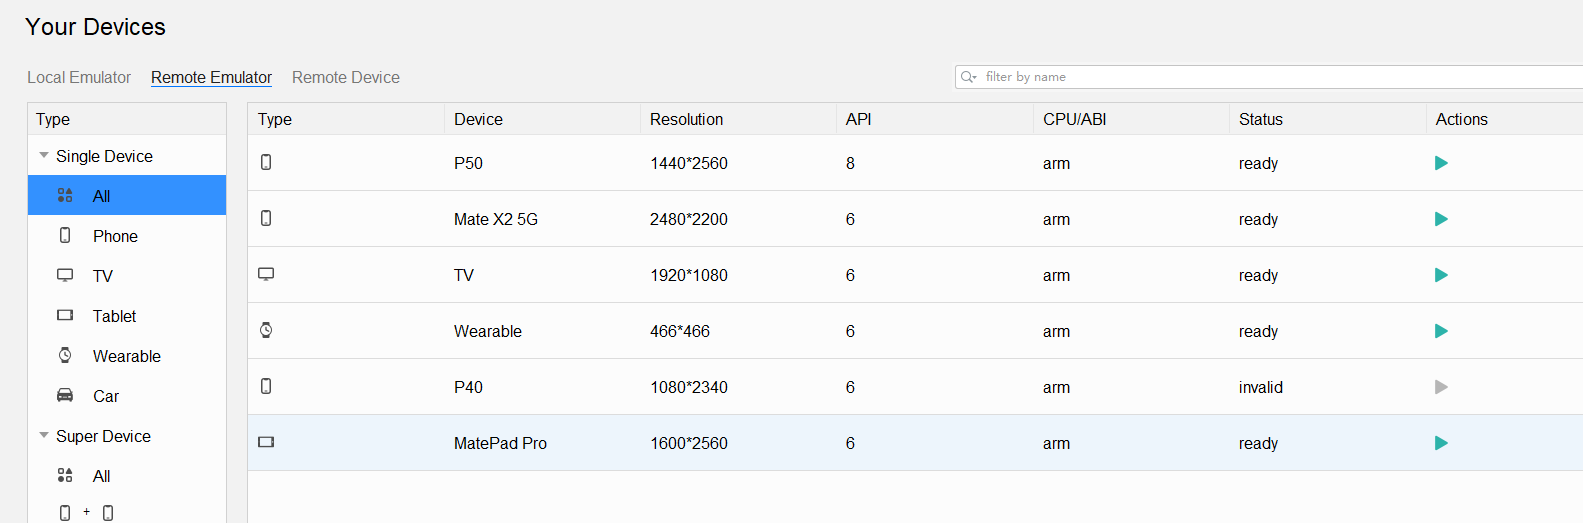Click the Car icon in the sidebar
Screen dimensions: 1583x523
[x=65, y=395]
